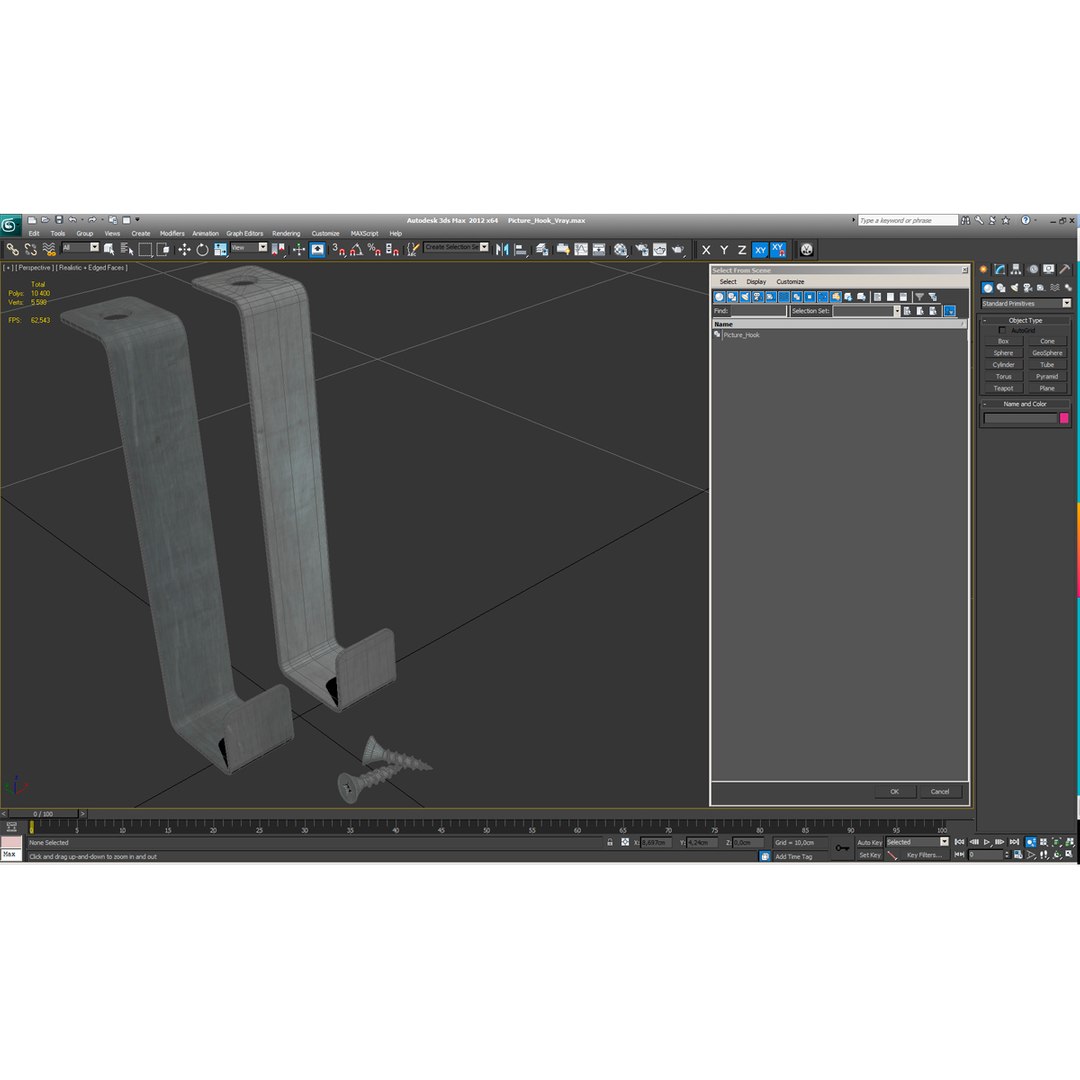Toggle the 3D Snaps button
Viewport: 1080px width, 1080px height.
pos(338,249)
